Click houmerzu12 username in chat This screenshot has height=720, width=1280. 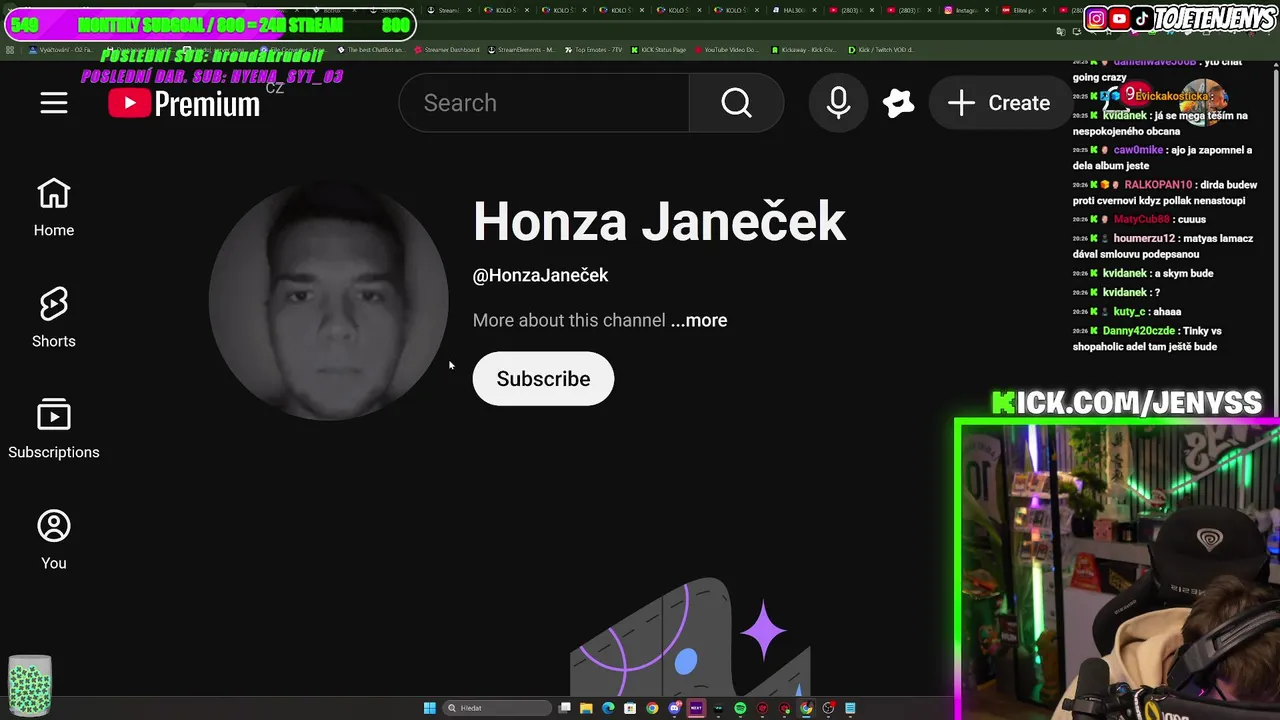1144,239
